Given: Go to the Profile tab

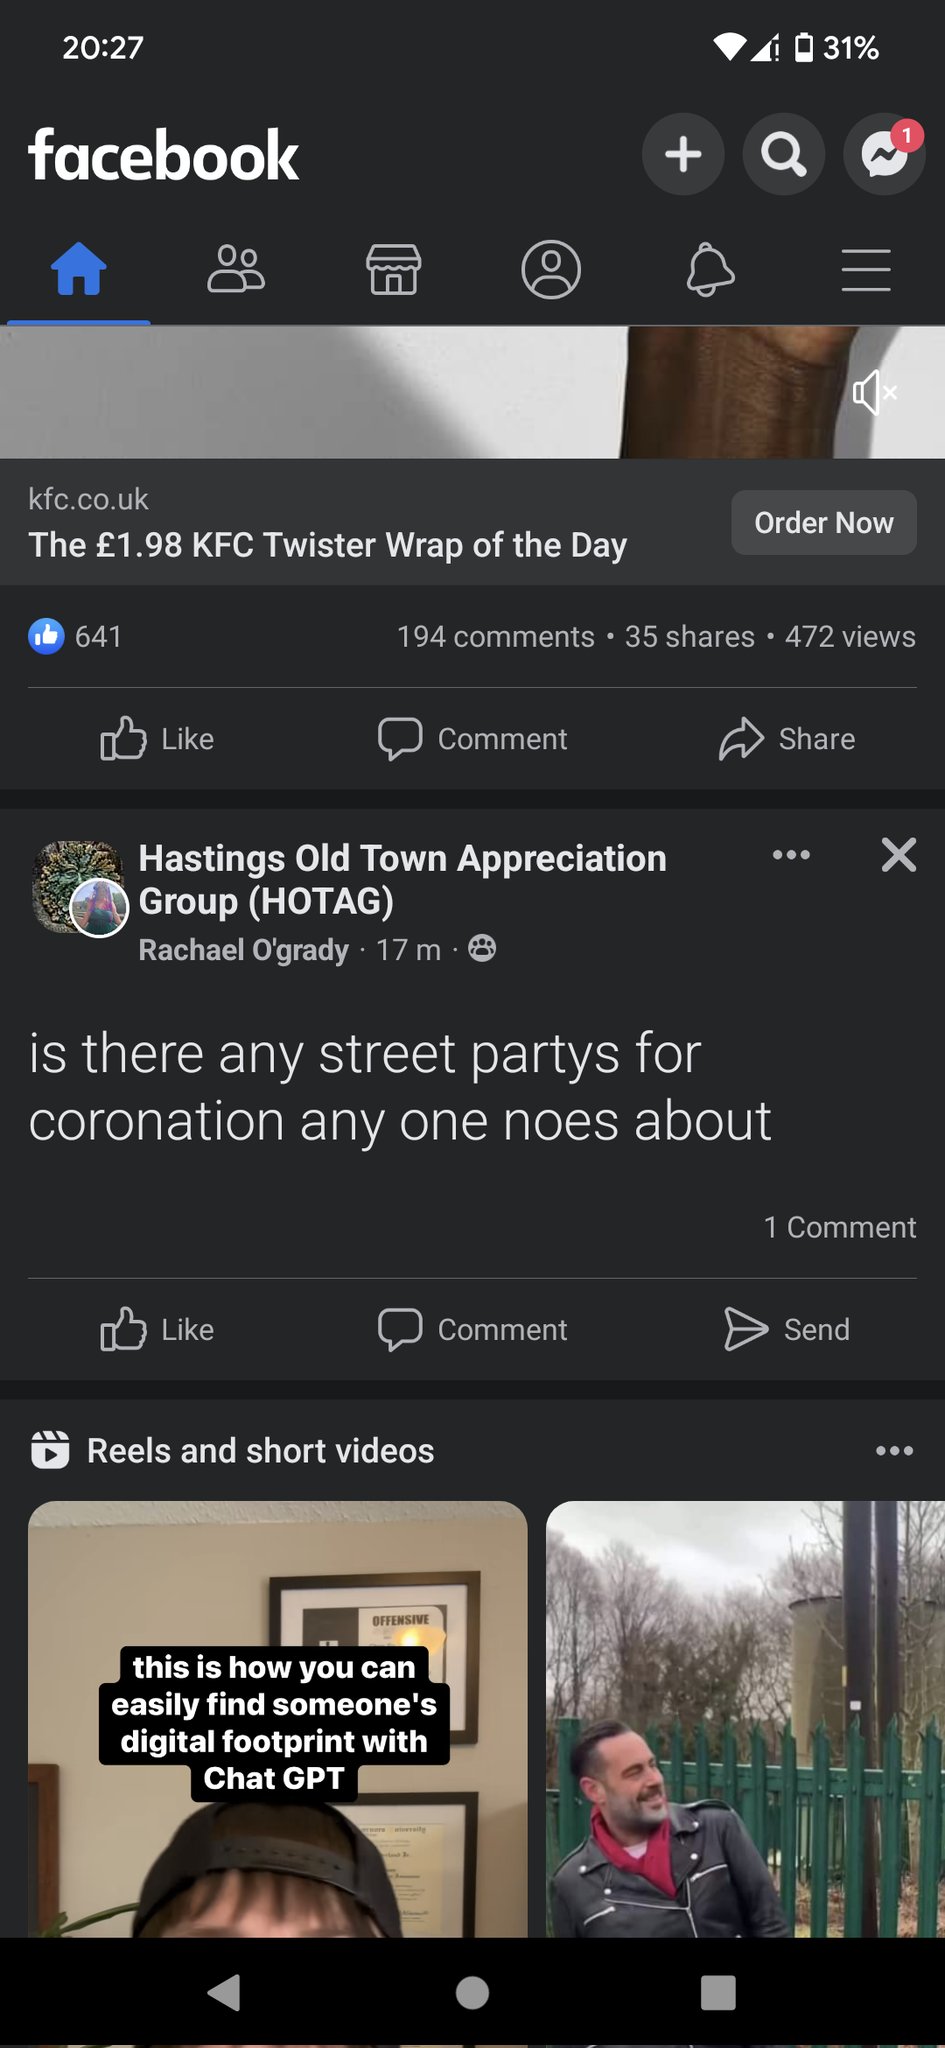Looking at the screenshot, I should [551, 270].
